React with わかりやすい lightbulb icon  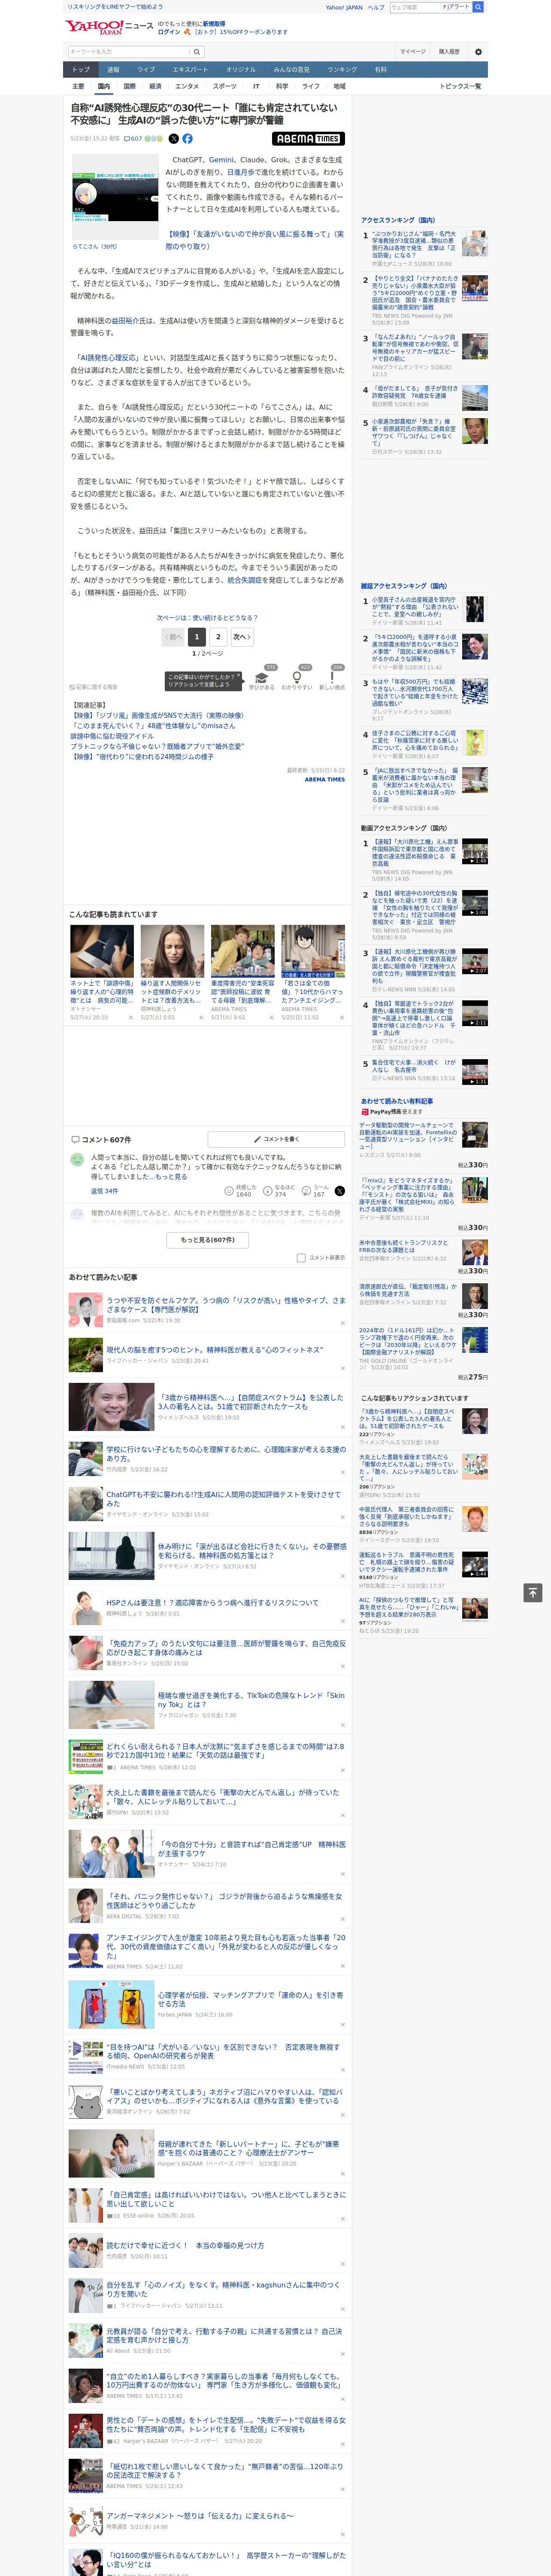[x=296, y=677]
